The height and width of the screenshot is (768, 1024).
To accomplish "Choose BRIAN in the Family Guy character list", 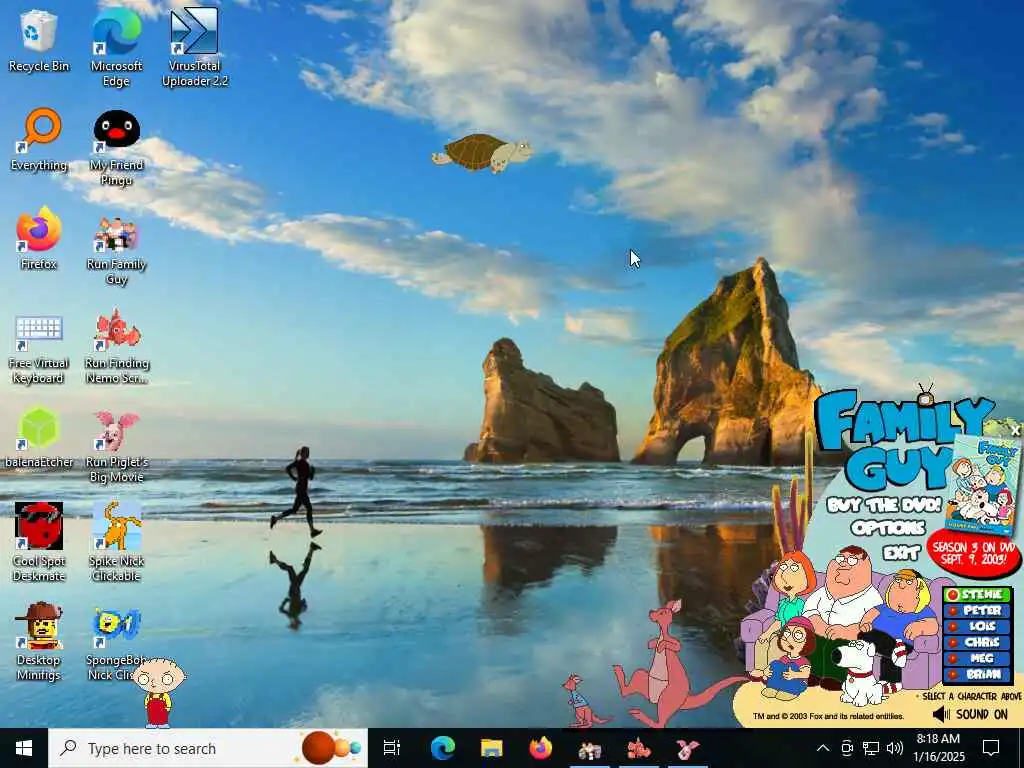I will (978, 675).
